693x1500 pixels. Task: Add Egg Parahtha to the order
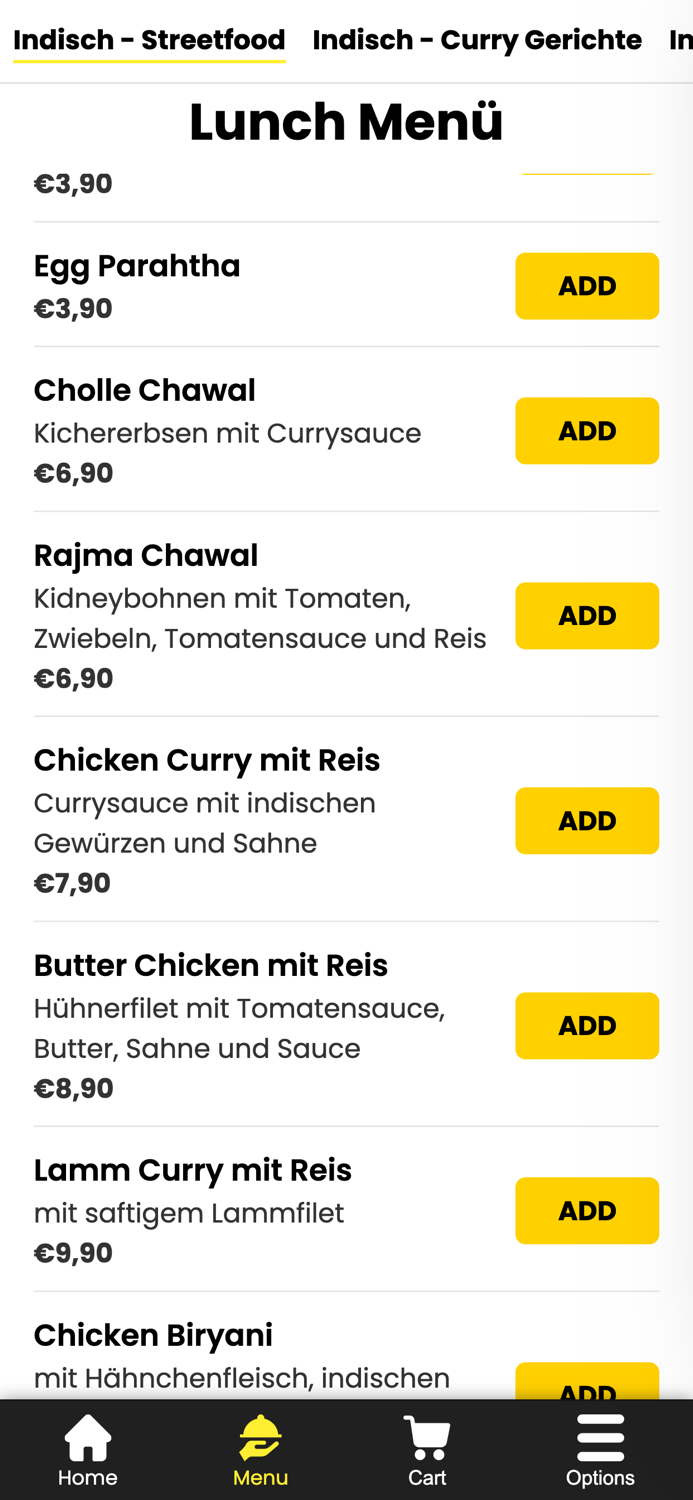click(x=588, y=285)
